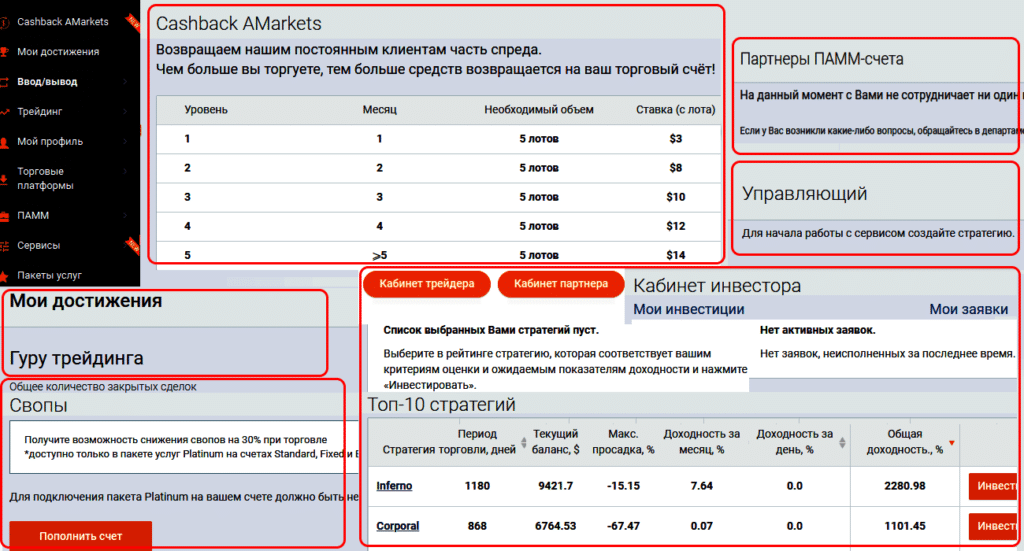1024x551 pixels.
Task: Open the Inferno strategy link
Action: click(x=394, y=486)
